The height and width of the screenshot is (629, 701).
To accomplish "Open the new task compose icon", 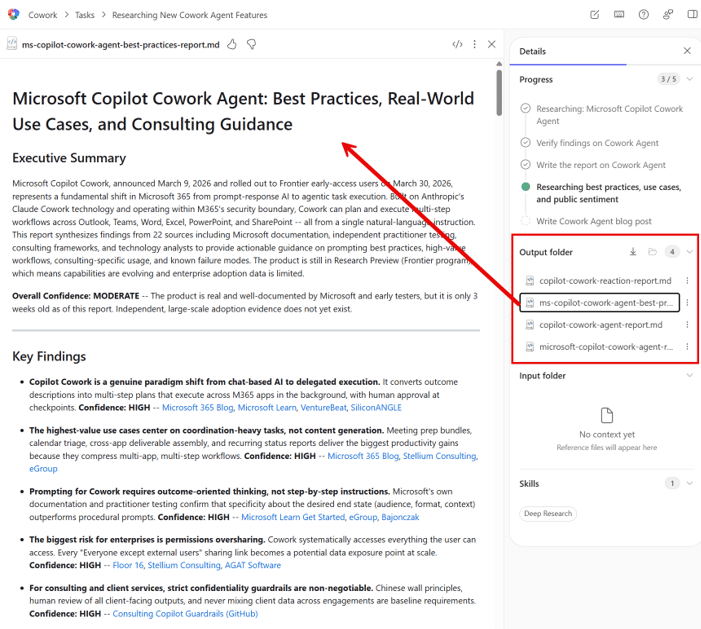I will pyautogui.click(x=595, y=15).
